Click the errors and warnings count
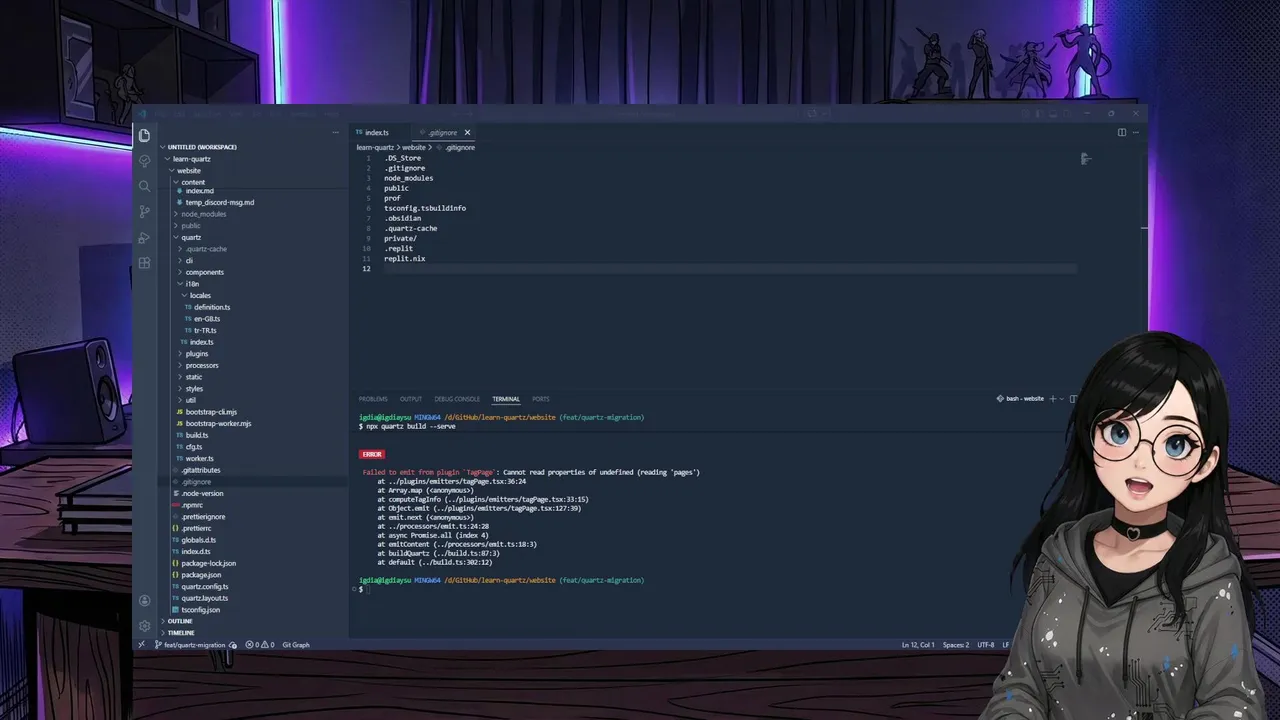 [x=260, y=645]
